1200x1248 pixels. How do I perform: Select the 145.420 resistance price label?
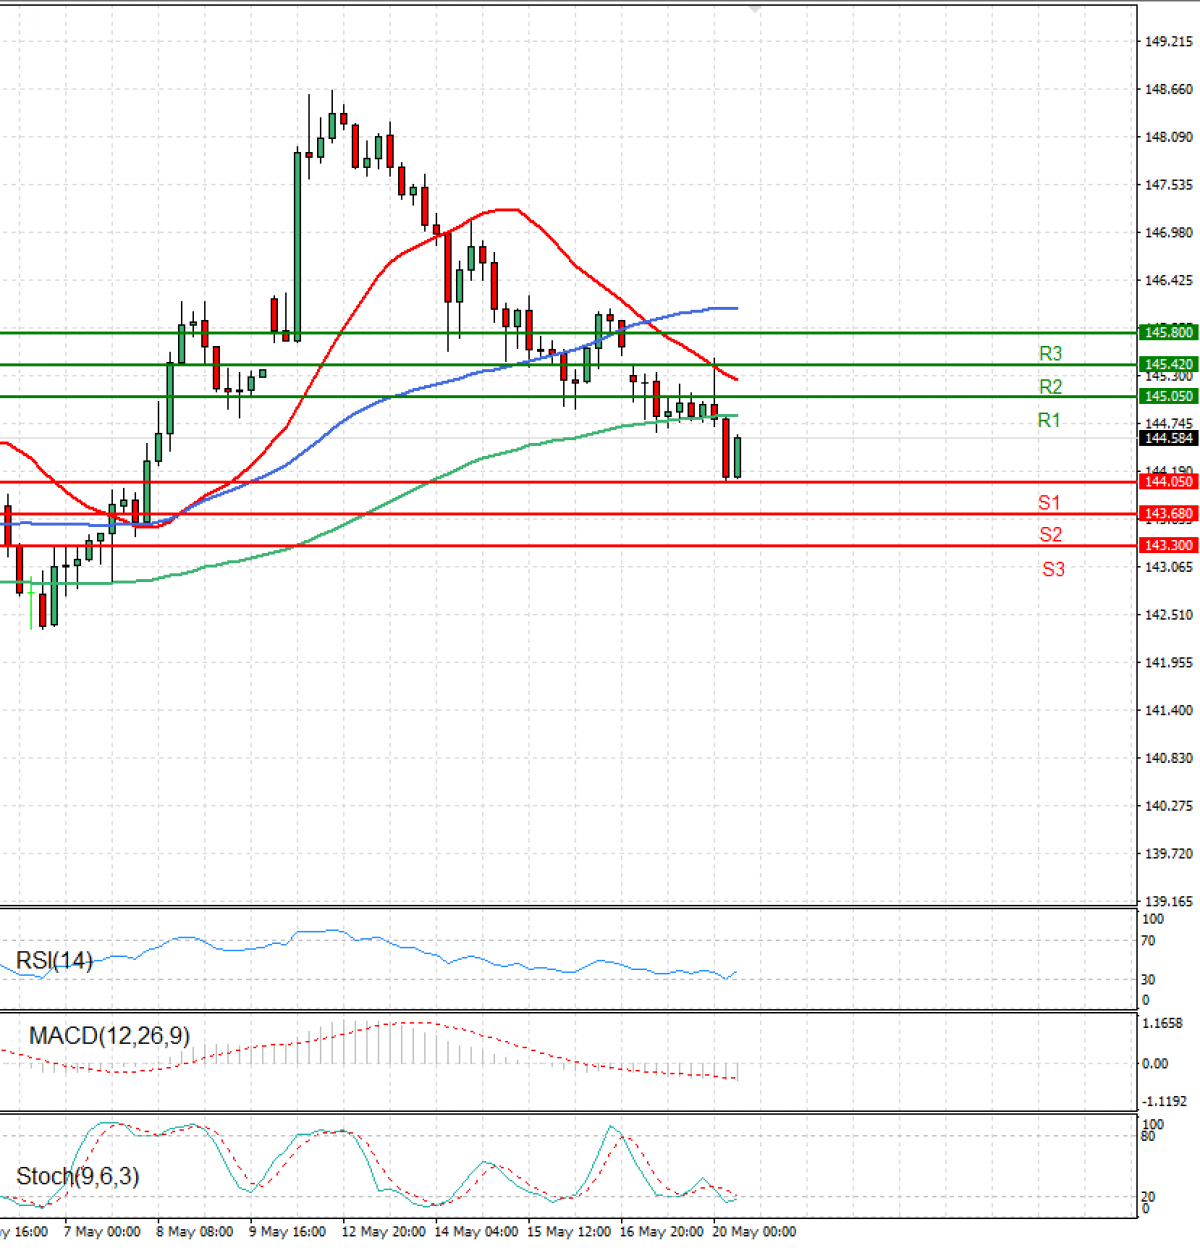click(x=1168, y=365)
